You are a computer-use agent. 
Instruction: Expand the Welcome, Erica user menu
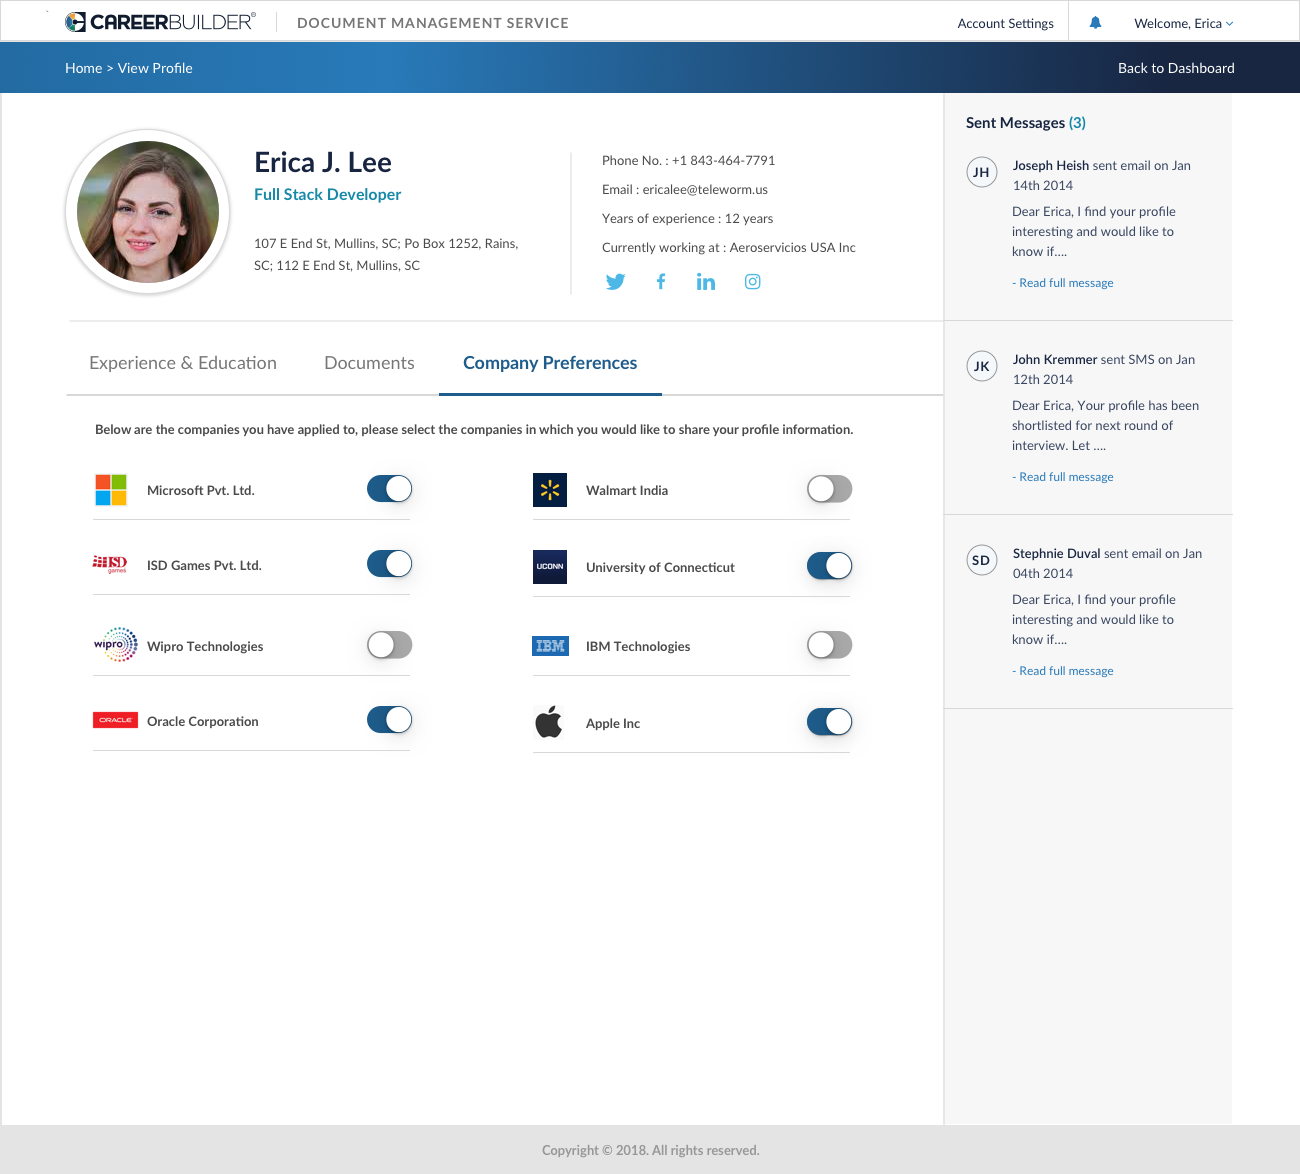pos(1184,23)
